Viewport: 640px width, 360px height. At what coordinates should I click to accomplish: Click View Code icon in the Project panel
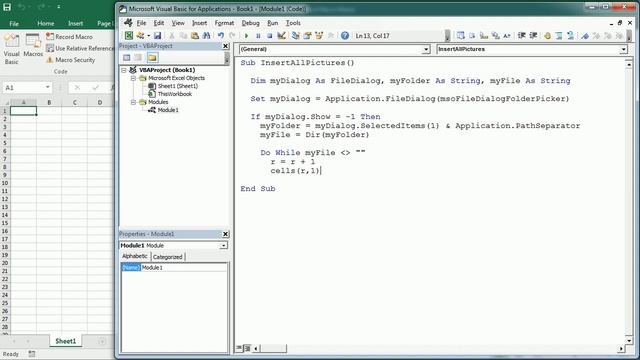pos(127,58)
